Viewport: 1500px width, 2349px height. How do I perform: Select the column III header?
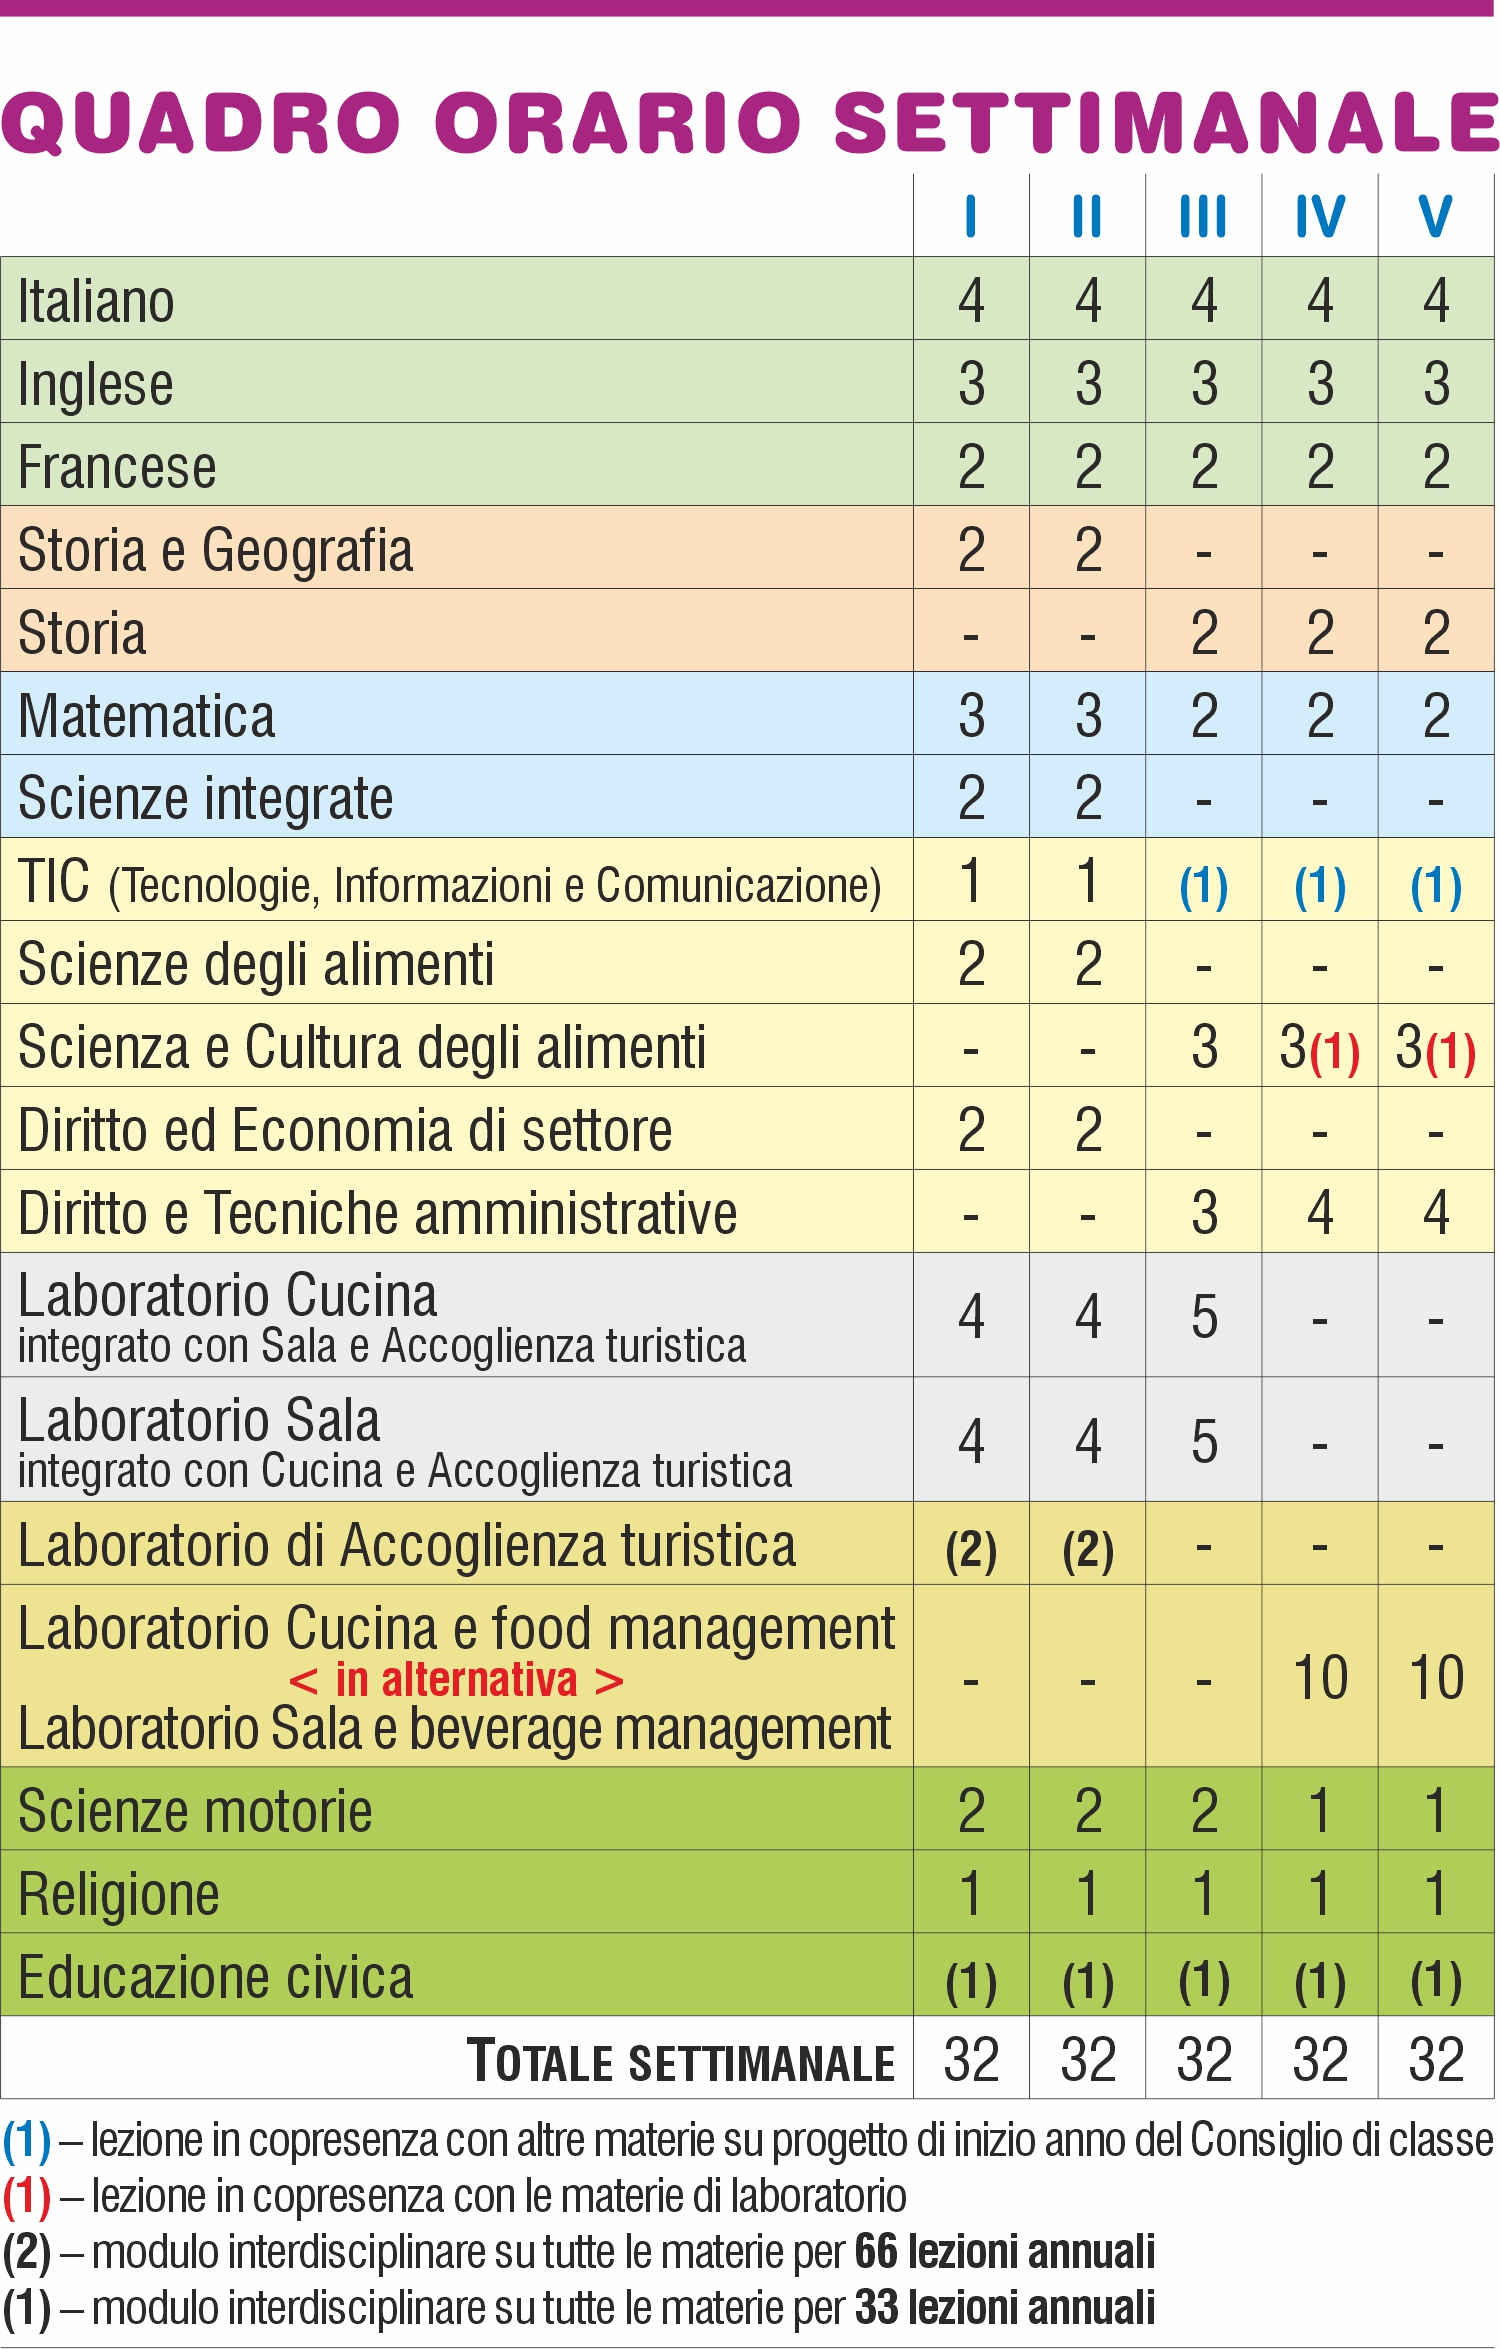[x=1203, y=216]
